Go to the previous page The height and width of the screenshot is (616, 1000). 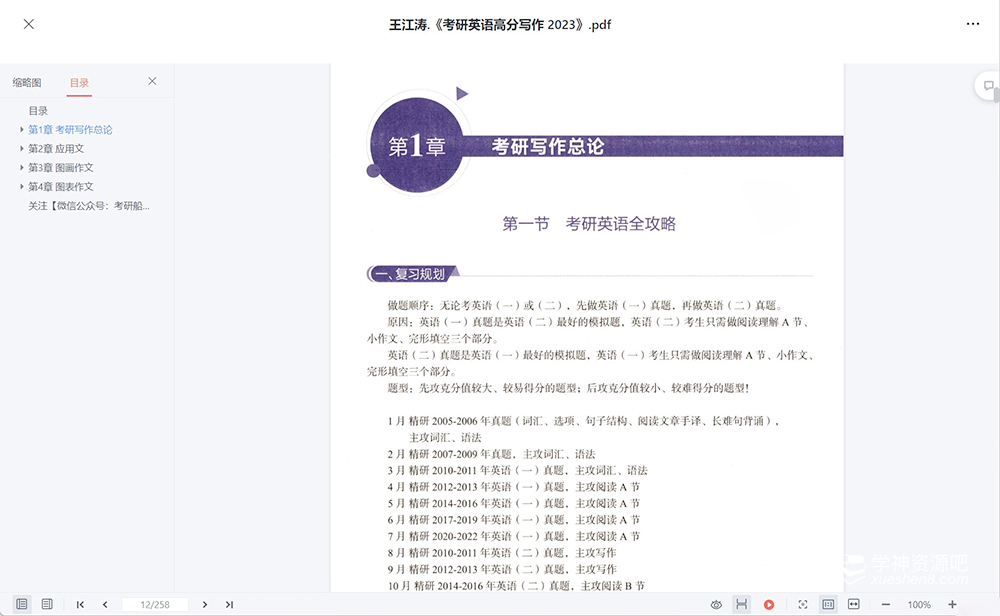coord(105,604)
